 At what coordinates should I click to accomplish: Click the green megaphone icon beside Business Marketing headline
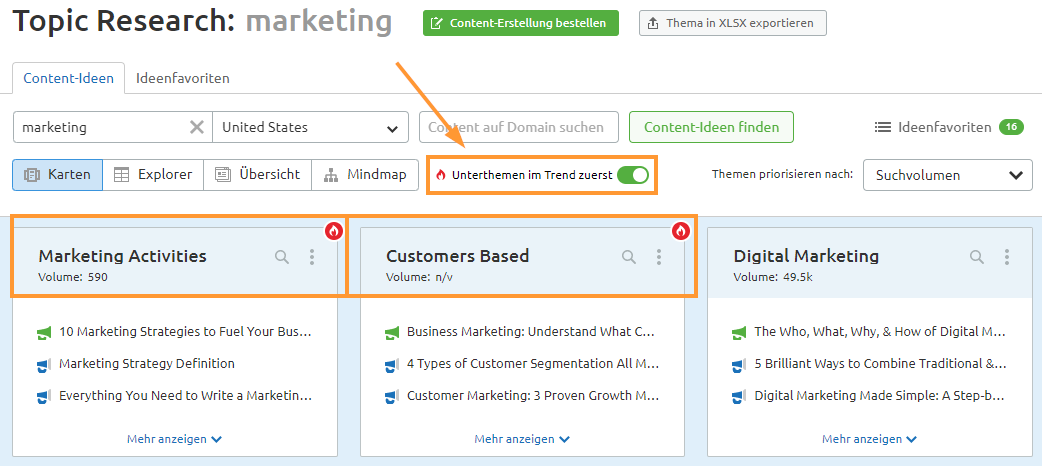click(x=391, y=332)
